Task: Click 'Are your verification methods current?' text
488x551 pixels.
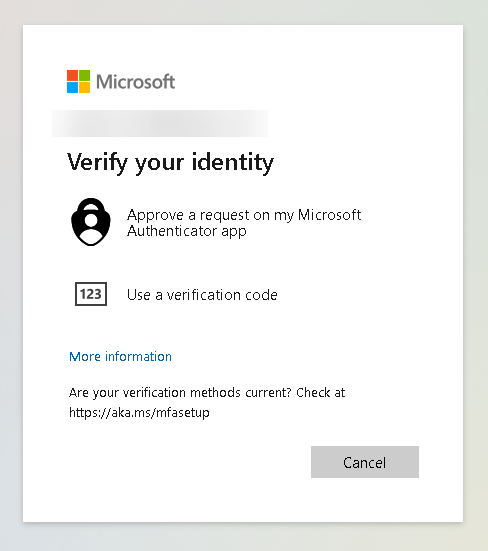Action: tap(180, 393)
